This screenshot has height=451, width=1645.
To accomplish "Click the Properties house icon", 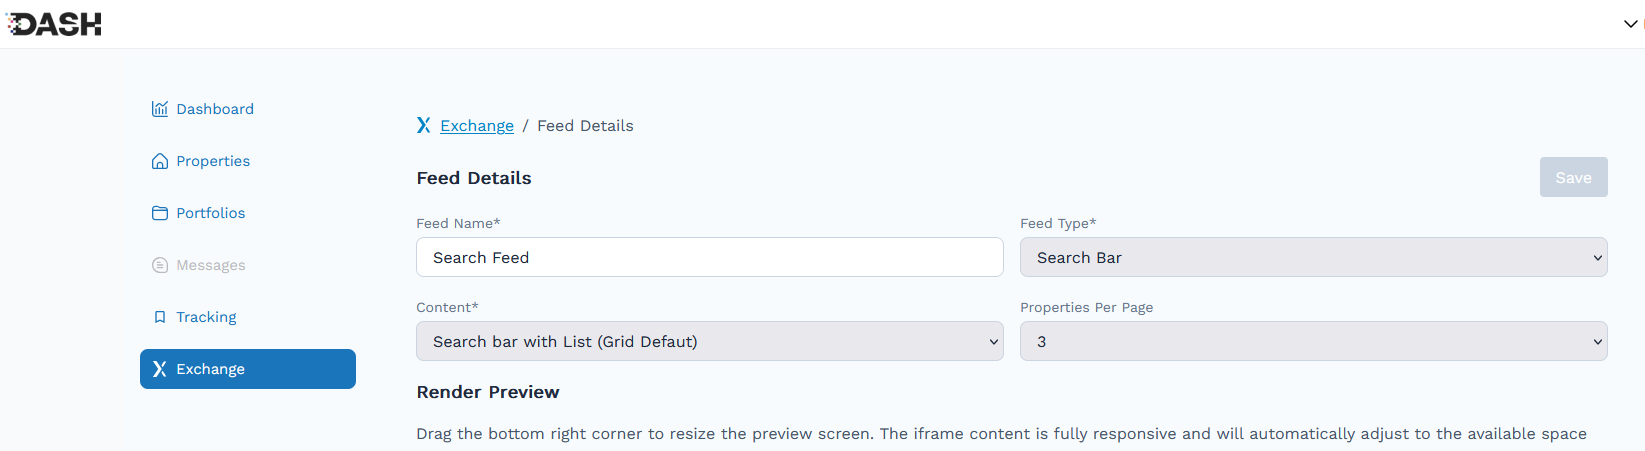I will [x=160, y=161].
